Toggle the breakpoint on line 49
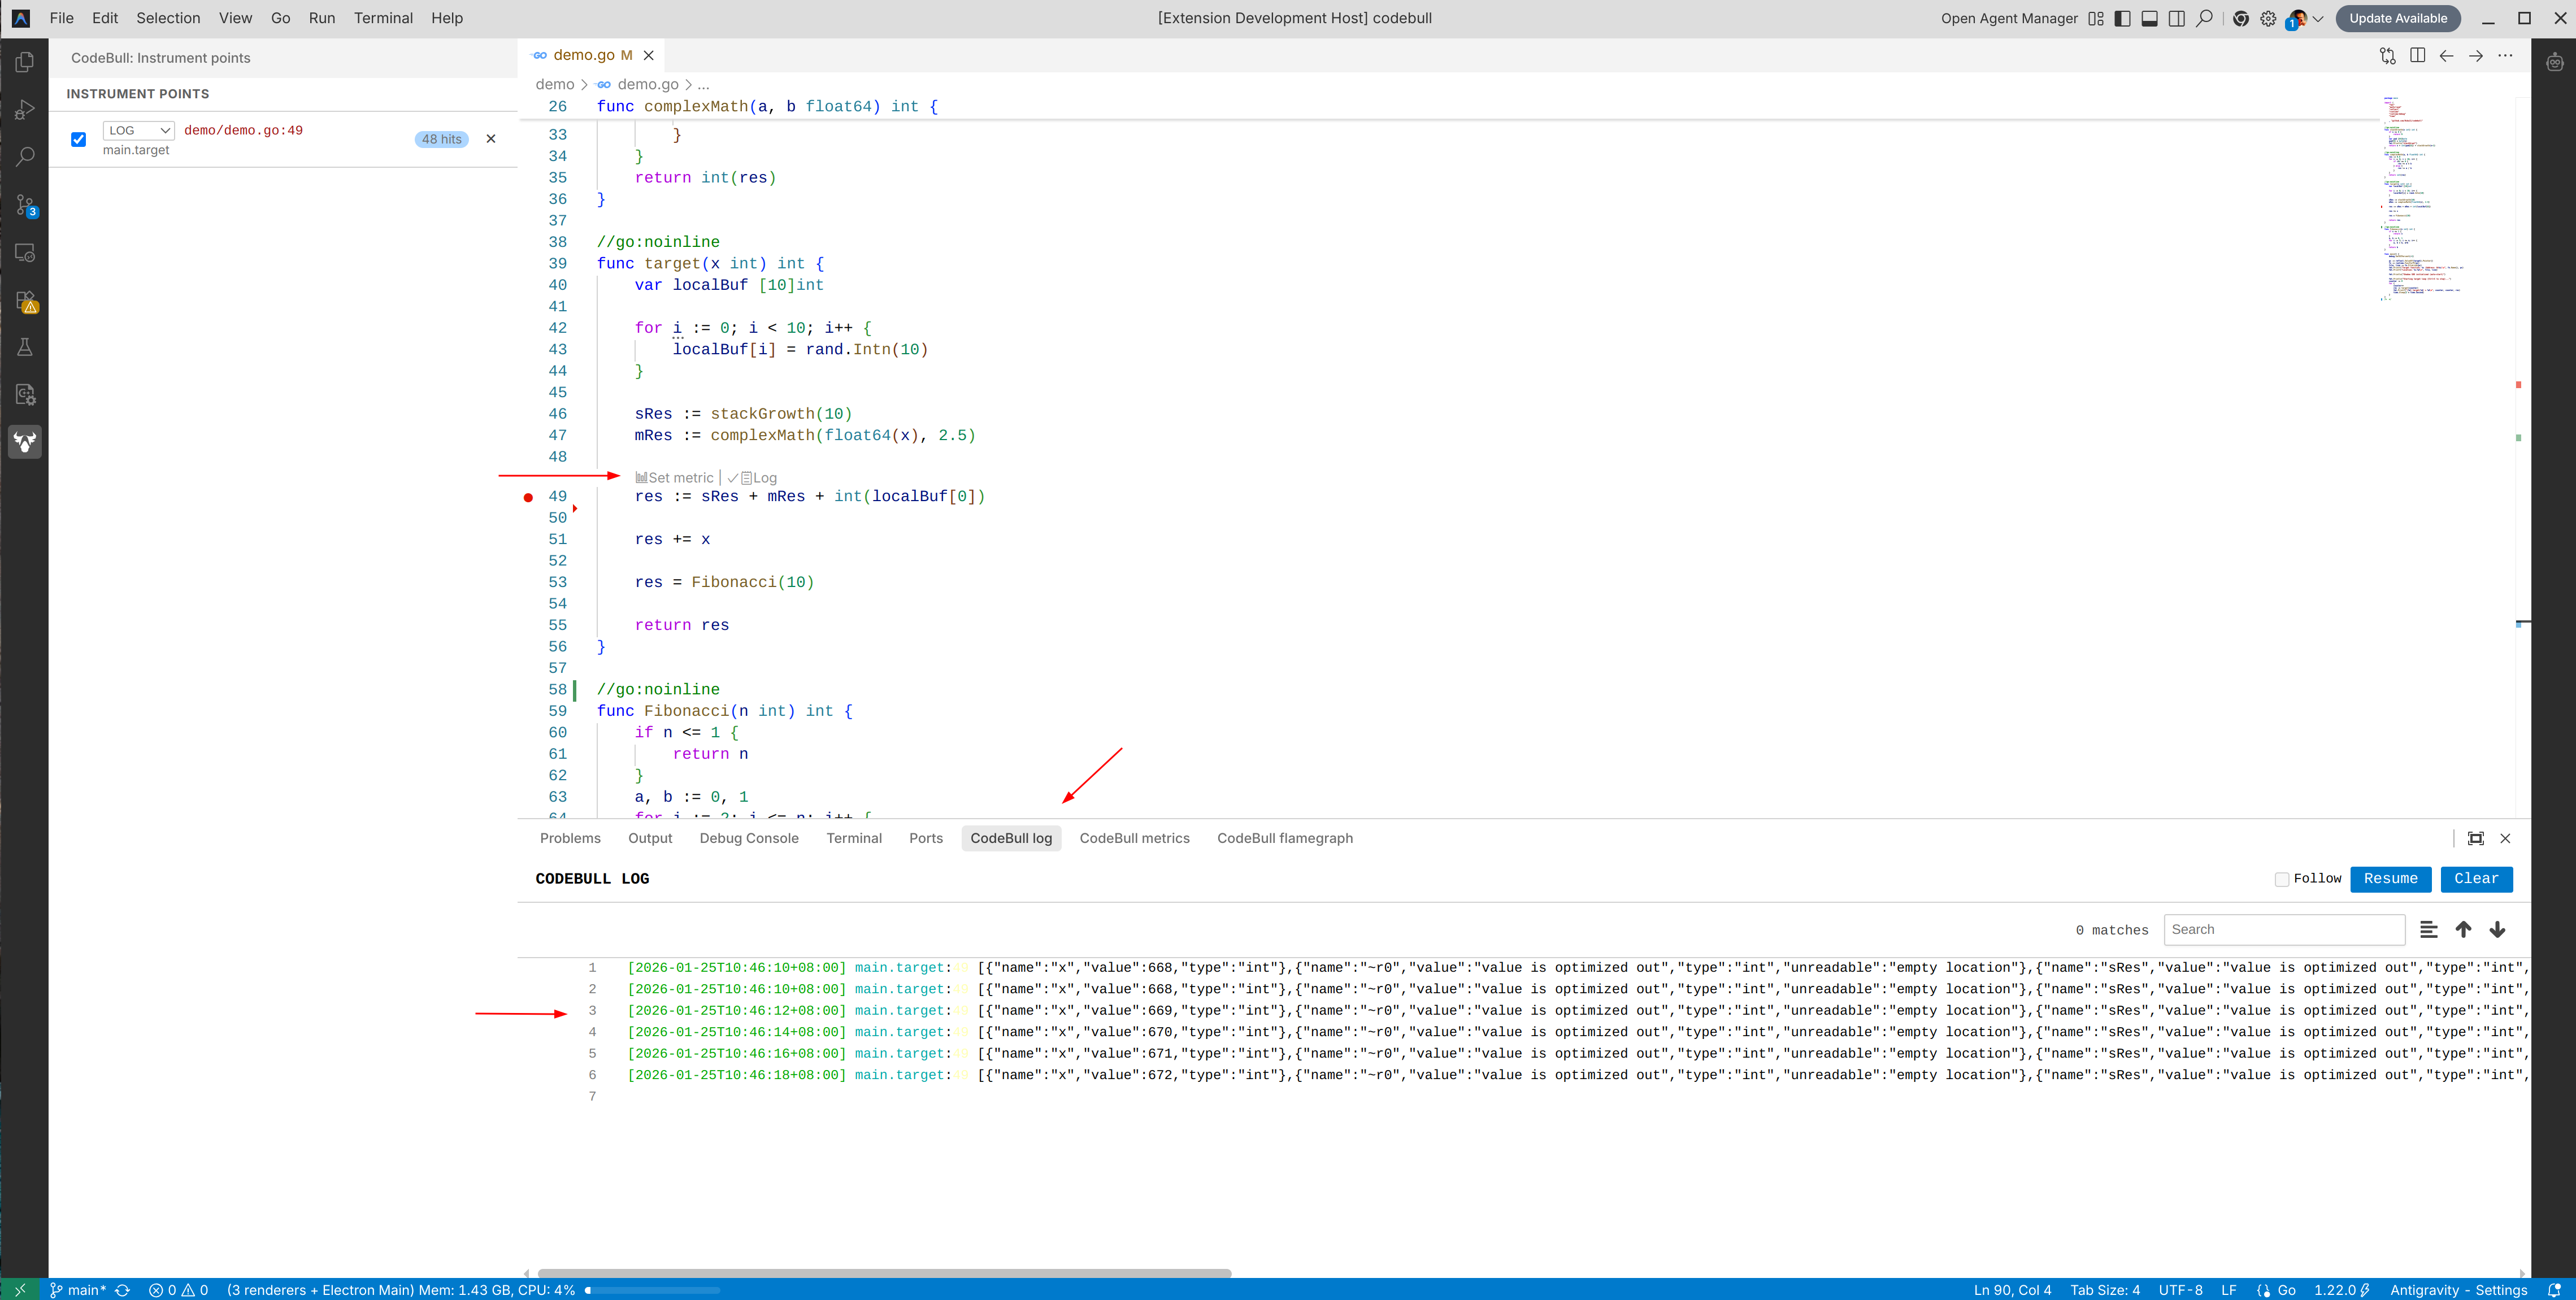The width and height of the screenshot is (2576, 1300). tap(528, 497)
